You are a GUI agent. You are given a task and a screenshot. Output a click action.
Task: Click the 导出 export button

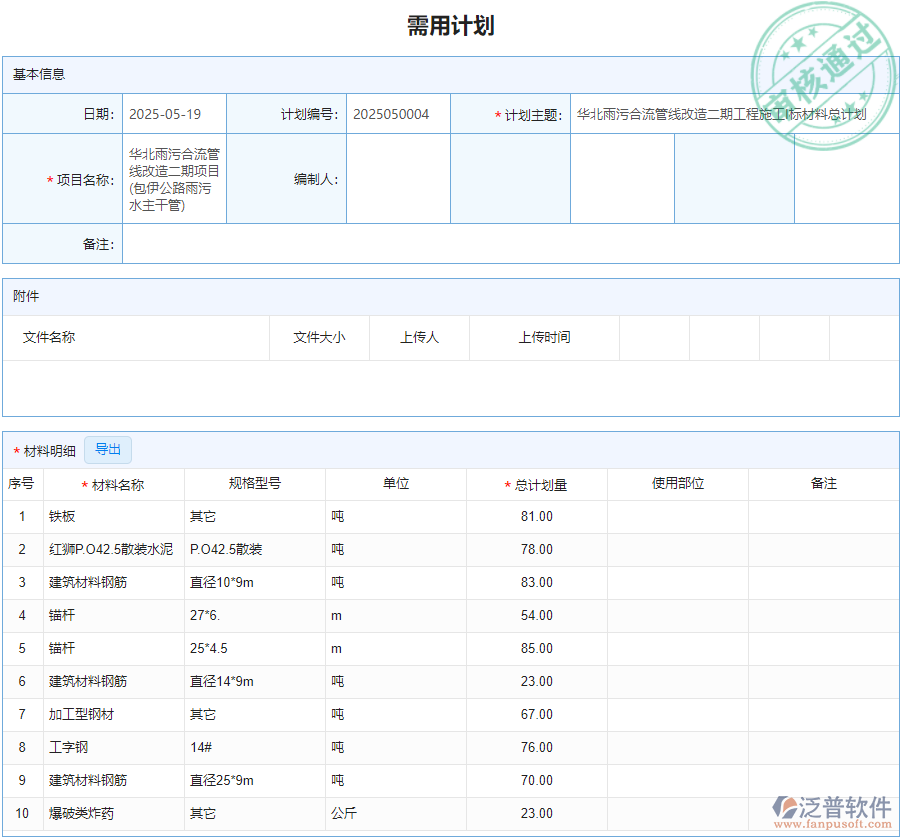click(107, 450)
